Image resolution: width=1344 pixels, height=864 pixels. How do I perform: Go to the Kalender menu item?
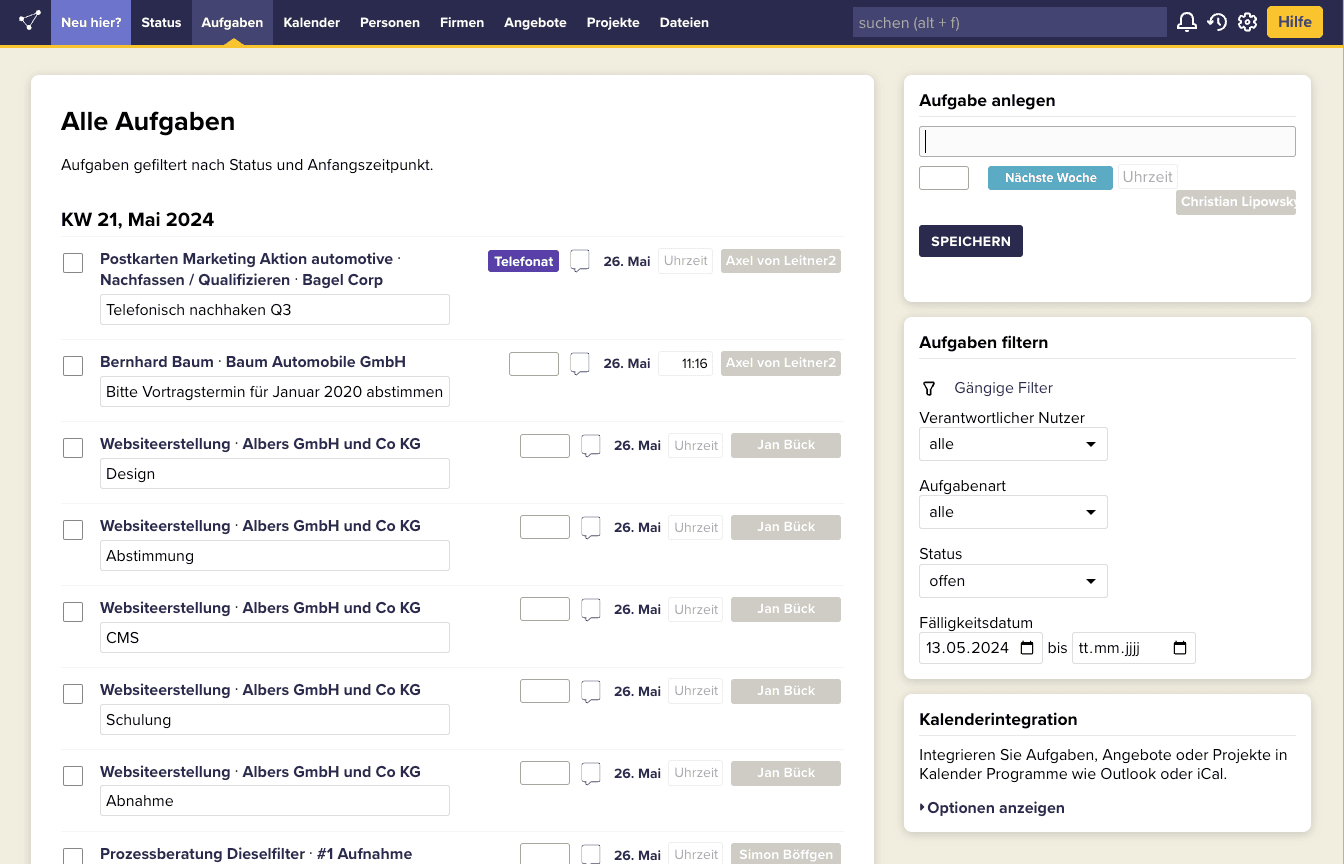tap(311, 22)
